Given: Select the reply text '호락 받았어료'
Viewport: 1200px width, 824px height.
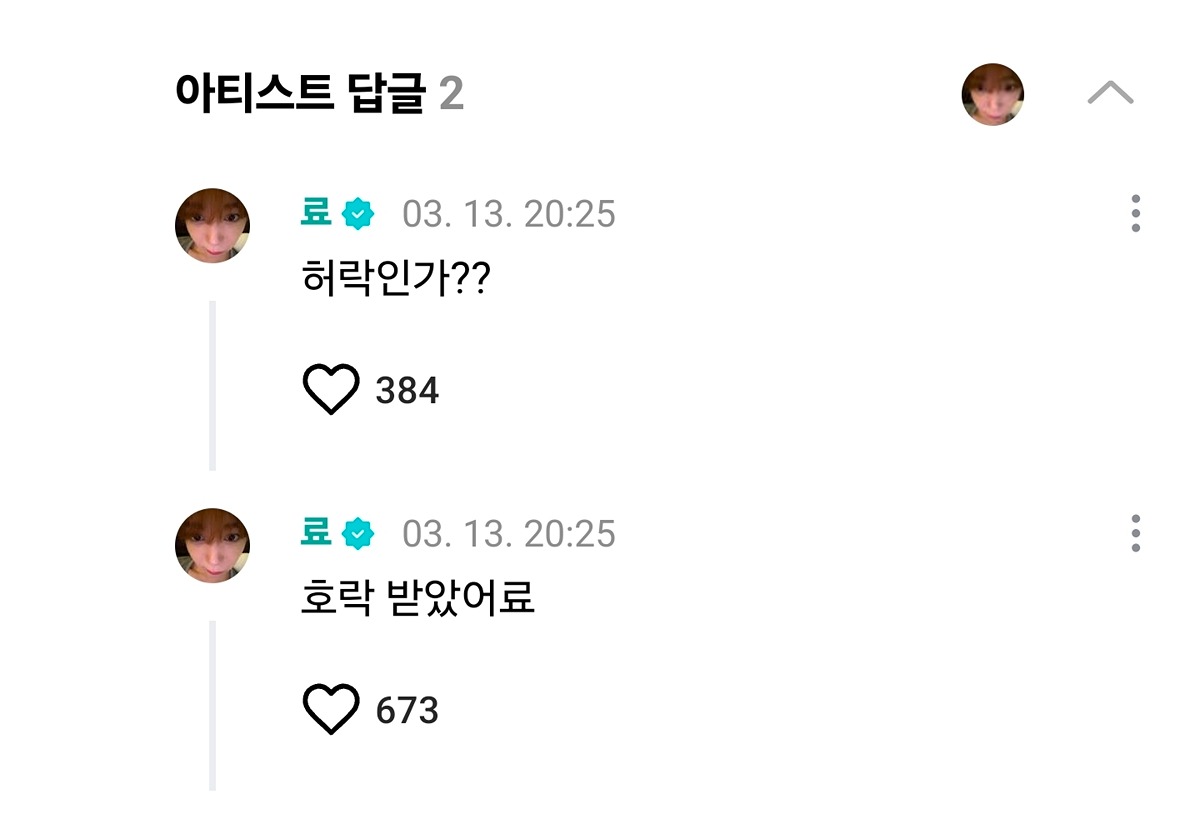Looking at the screenshot, I should 418,598.
